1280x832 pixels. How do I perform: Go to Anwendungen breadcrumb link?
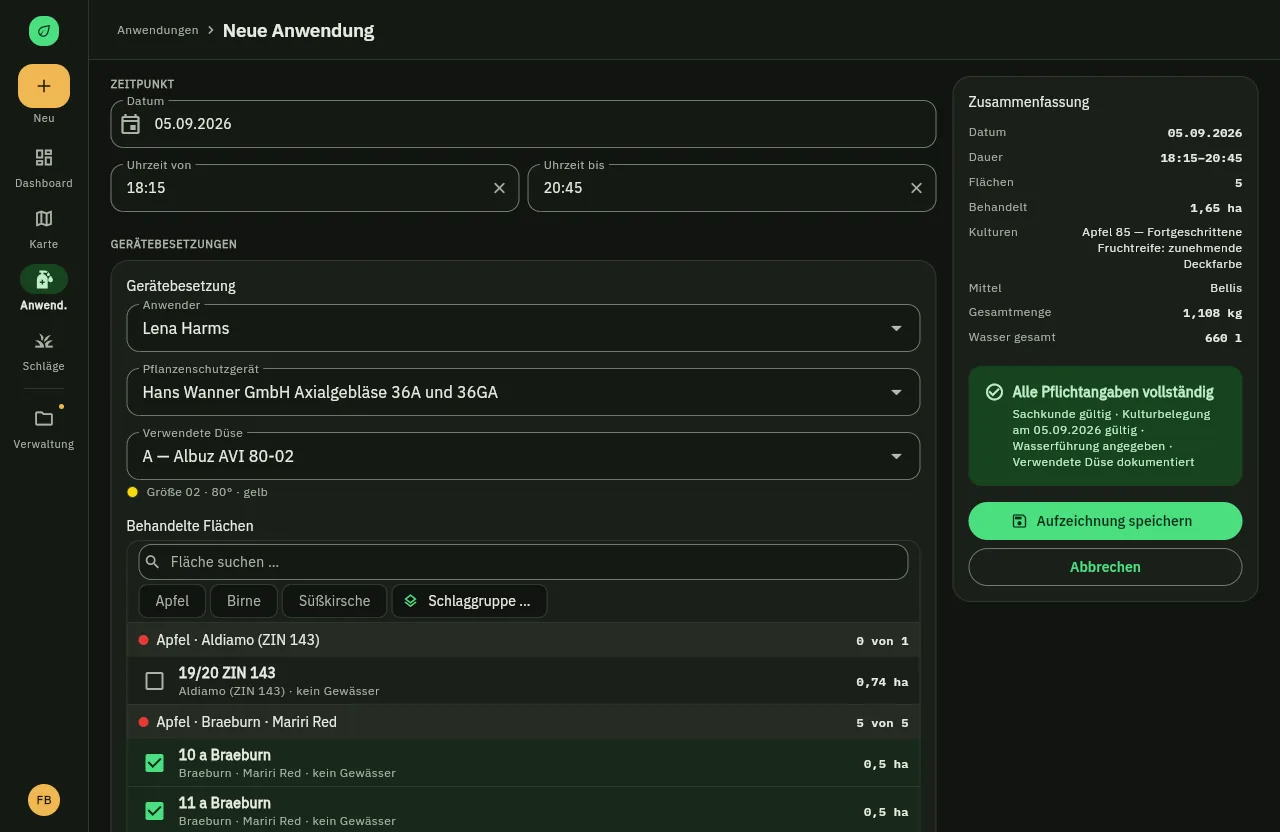(158, 30)
